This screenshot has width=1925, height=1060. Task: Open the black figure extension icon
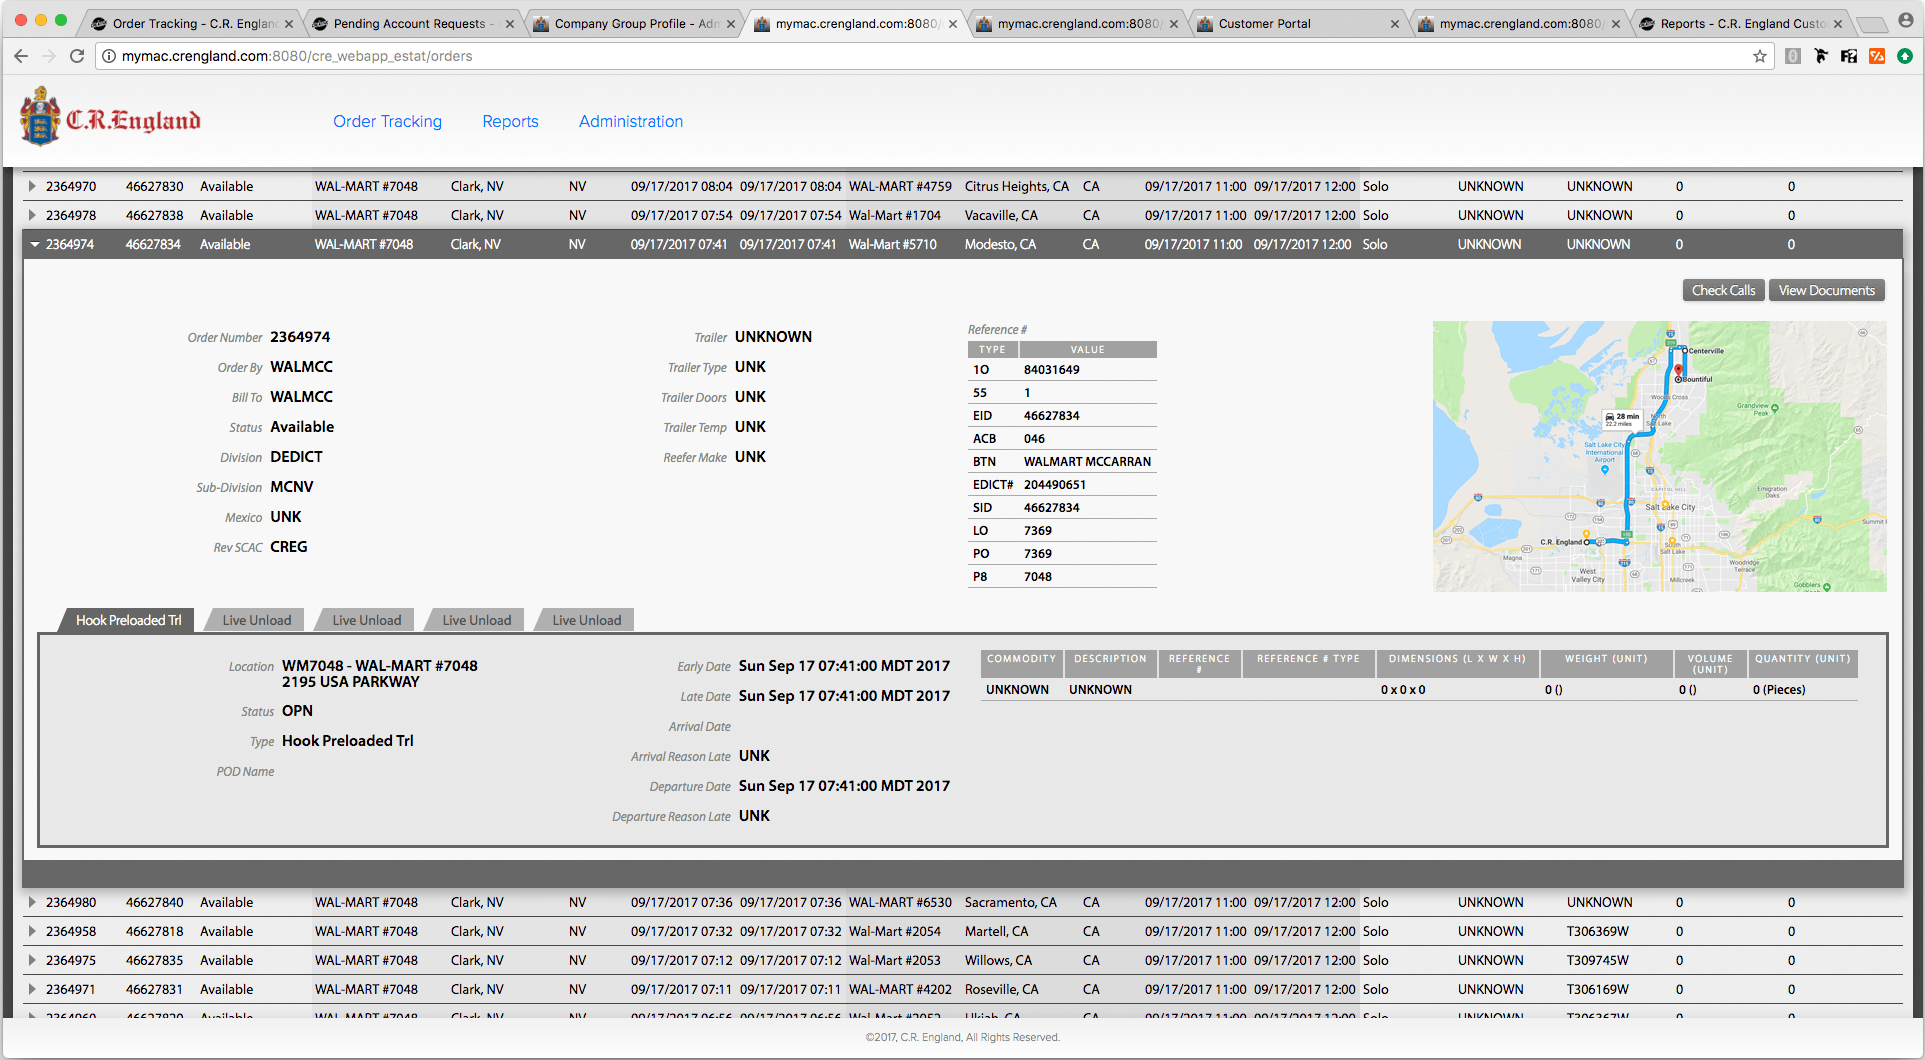1821,56
